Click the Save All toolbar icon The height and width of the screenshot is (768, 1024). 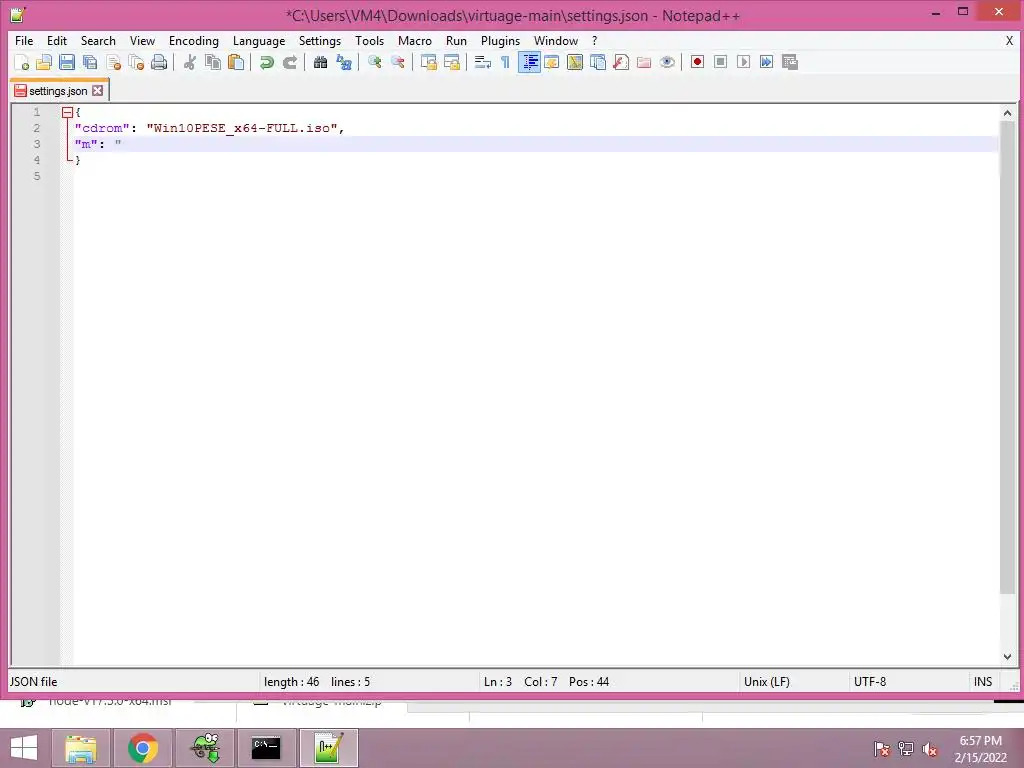90,63
